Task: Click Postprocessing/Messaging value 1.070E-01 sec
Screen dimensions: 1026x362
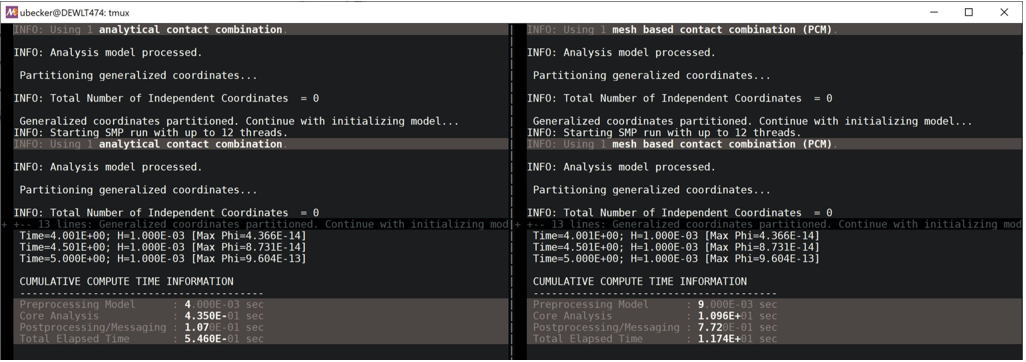Action: coord(224,327)
